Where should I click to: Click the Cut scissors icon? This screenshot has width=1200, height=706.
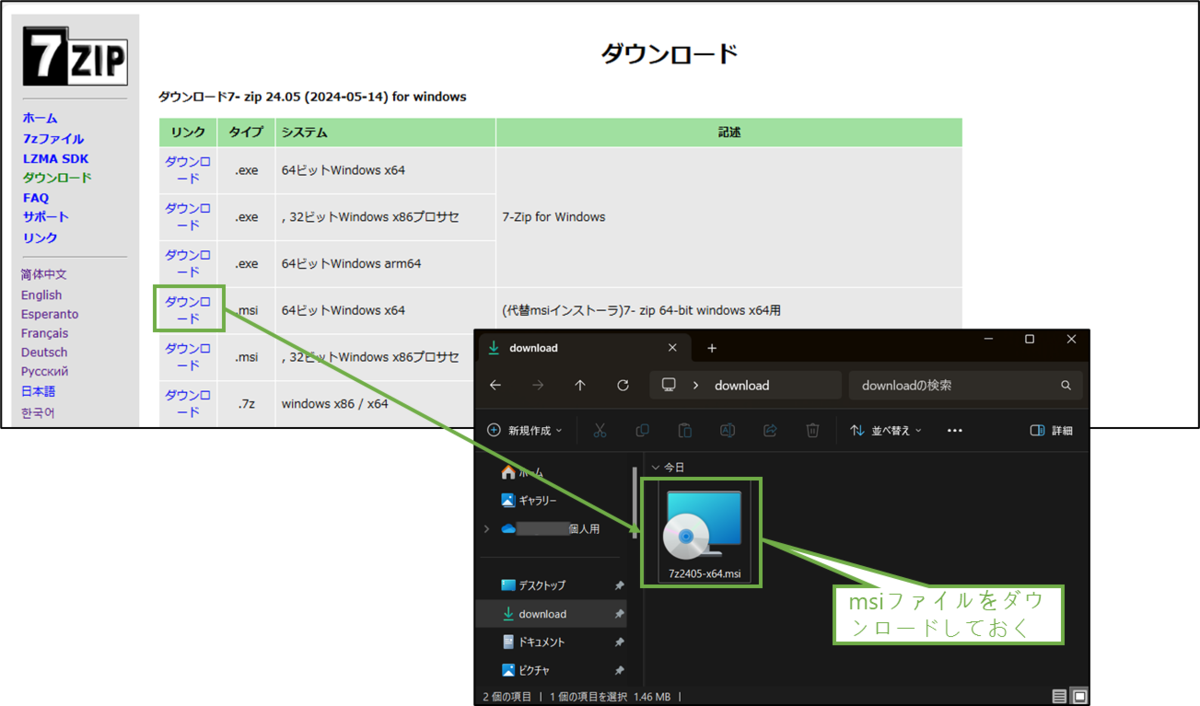(x=600, y=430)
